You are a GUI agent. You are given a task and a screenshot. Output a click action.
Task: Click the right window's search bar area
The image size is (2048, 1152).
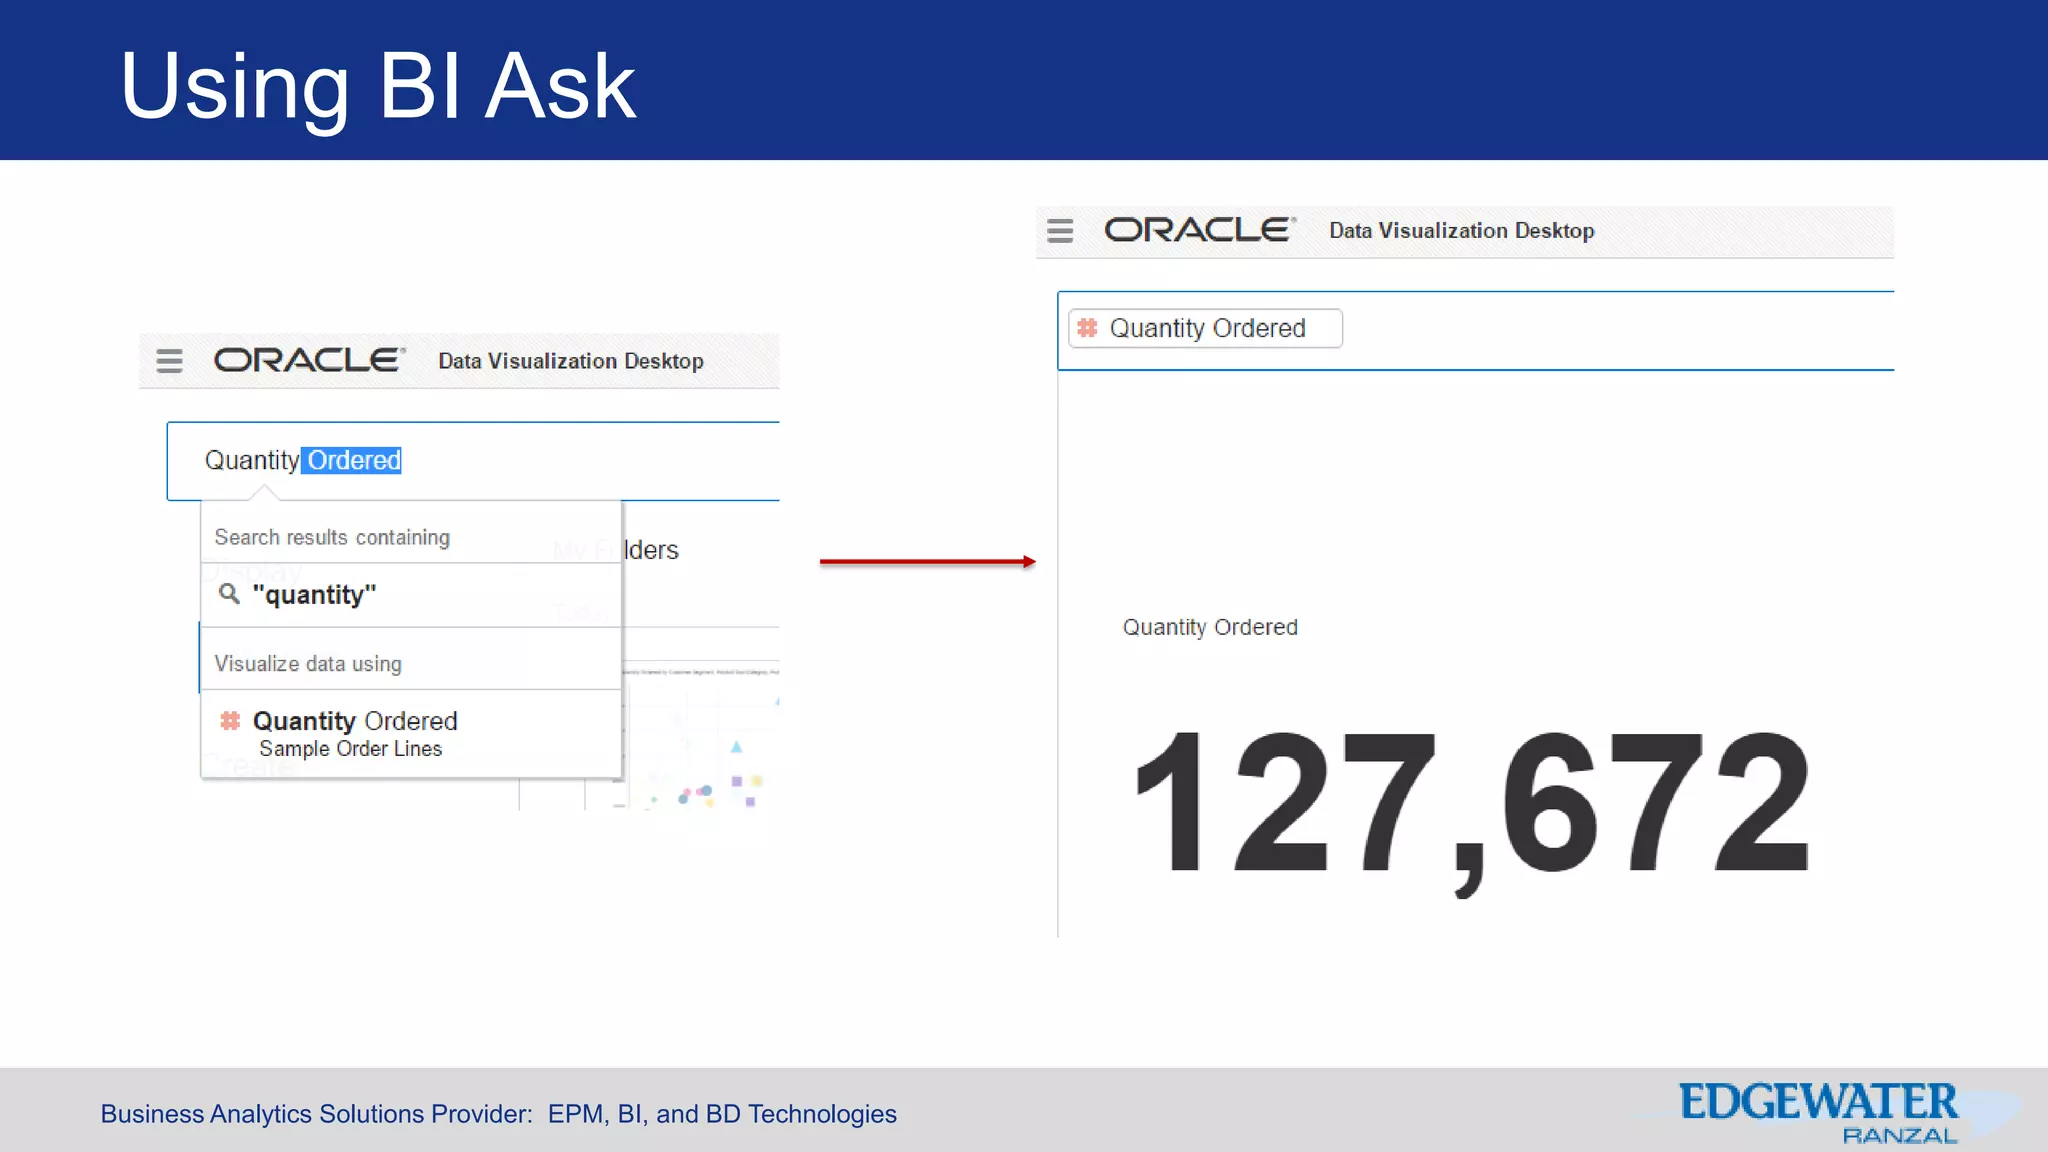coord(1476,331)
